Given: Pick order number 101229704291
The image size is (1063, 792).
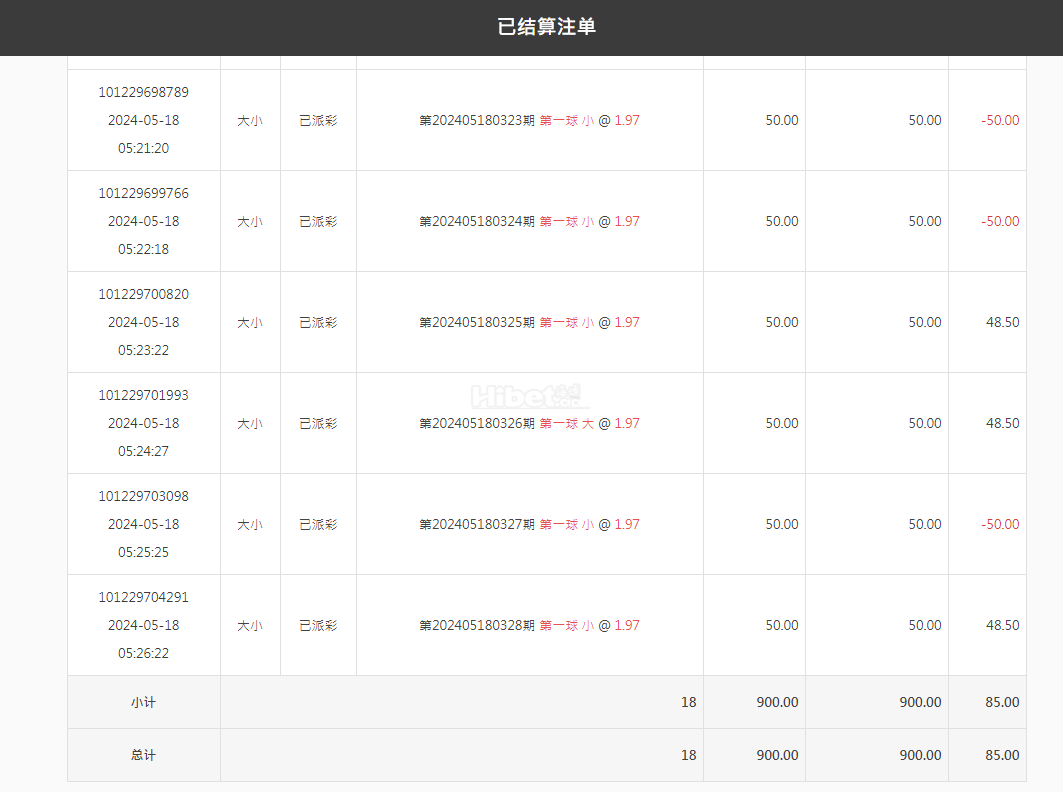Looking at the screenshot, I should [x=144, y=597].
